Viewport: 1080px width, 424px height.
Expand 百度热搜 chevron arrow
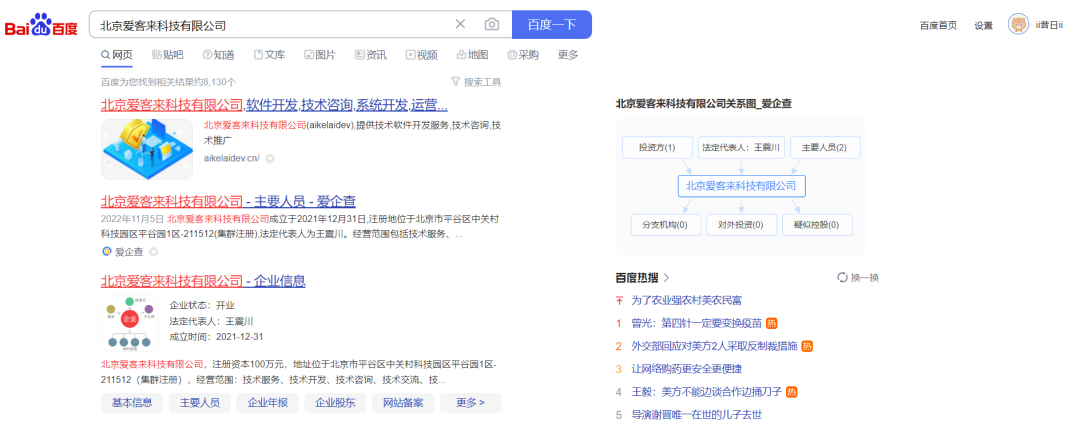(665, 278)
